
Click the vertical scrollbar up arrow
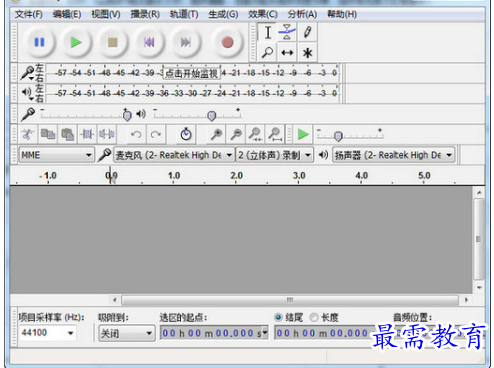point(479,193)
